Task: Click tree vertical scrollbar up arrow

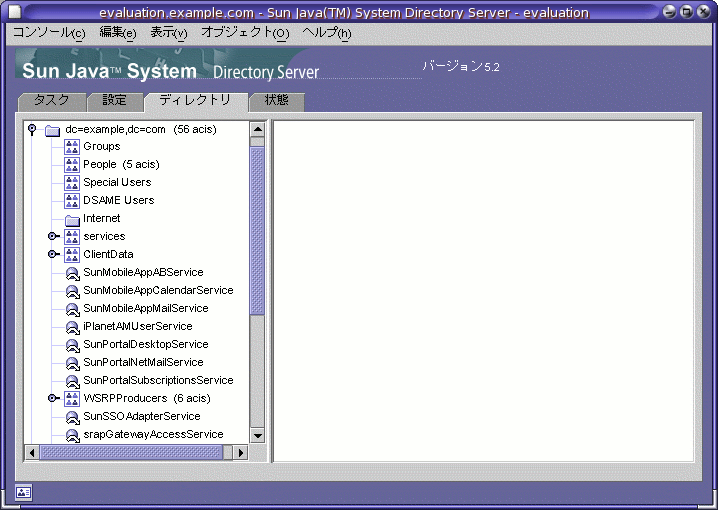Action: [x=257, y=130]
